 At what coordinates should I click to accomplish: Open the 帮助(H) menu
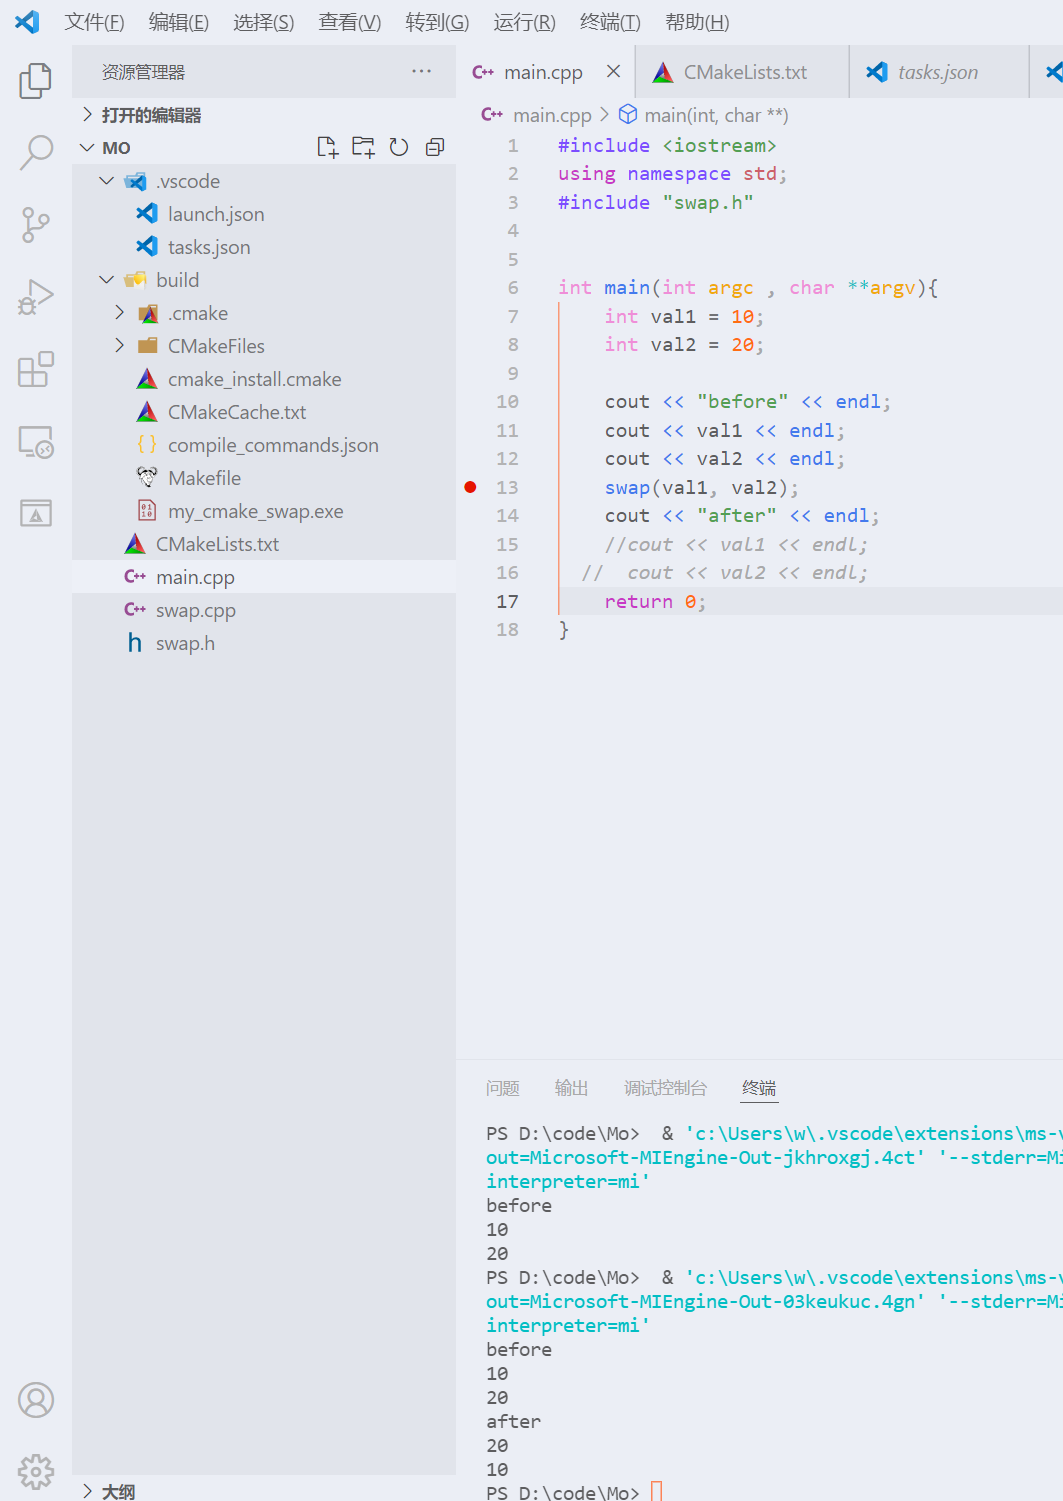coord(697,22)
